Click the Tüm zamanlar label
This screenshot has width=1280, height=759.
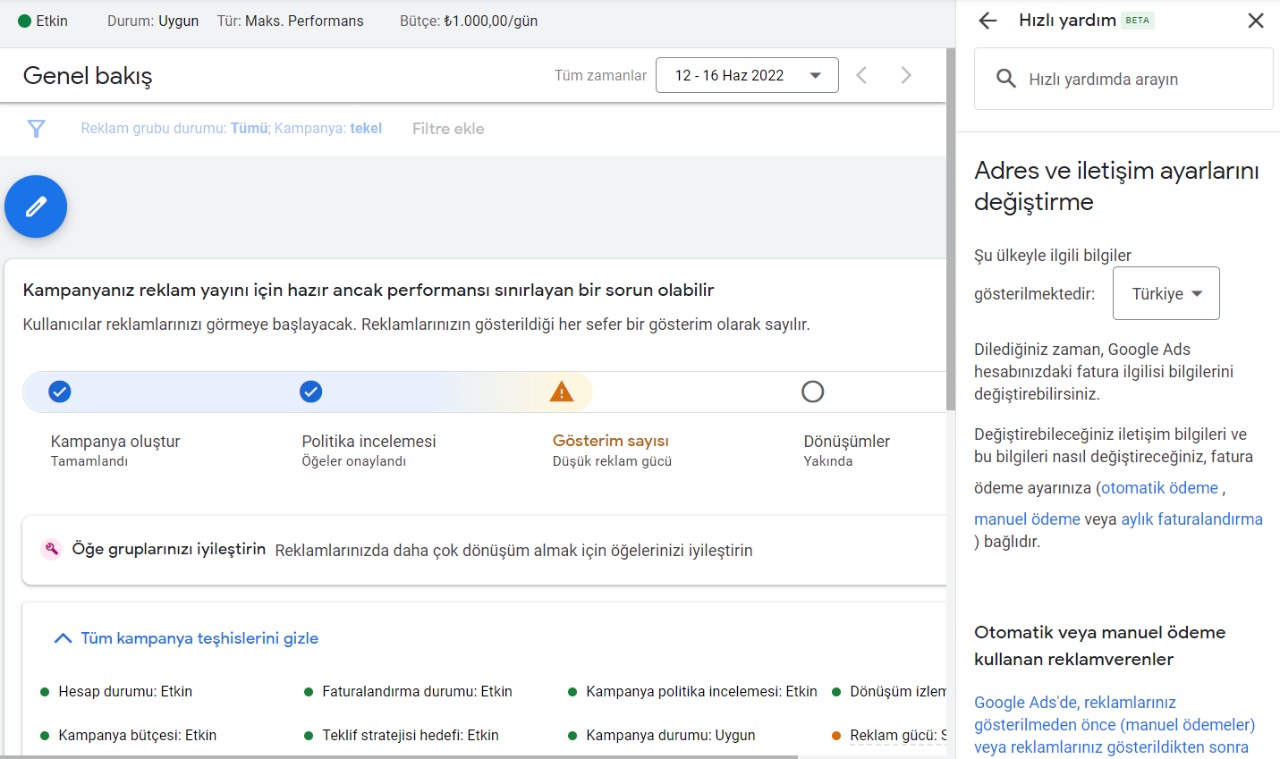click(x=601, y=75)
